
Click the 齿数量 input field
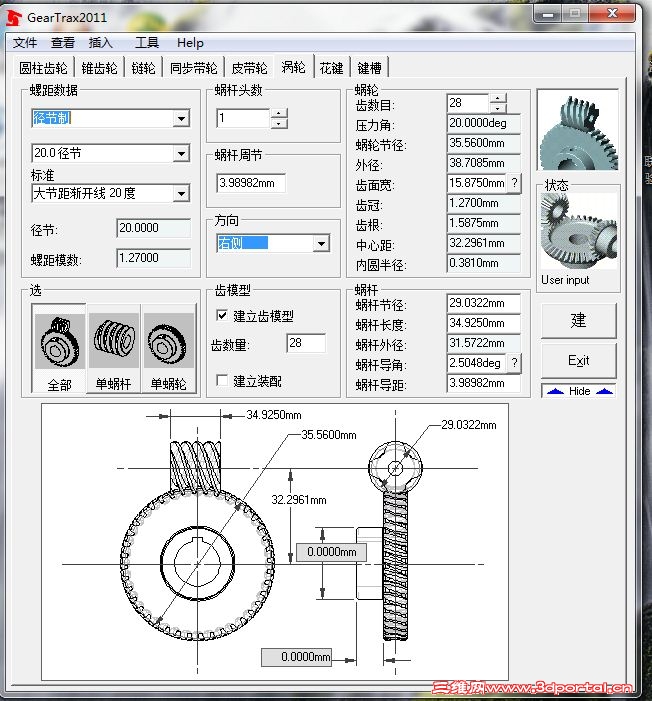pos(306,343)
